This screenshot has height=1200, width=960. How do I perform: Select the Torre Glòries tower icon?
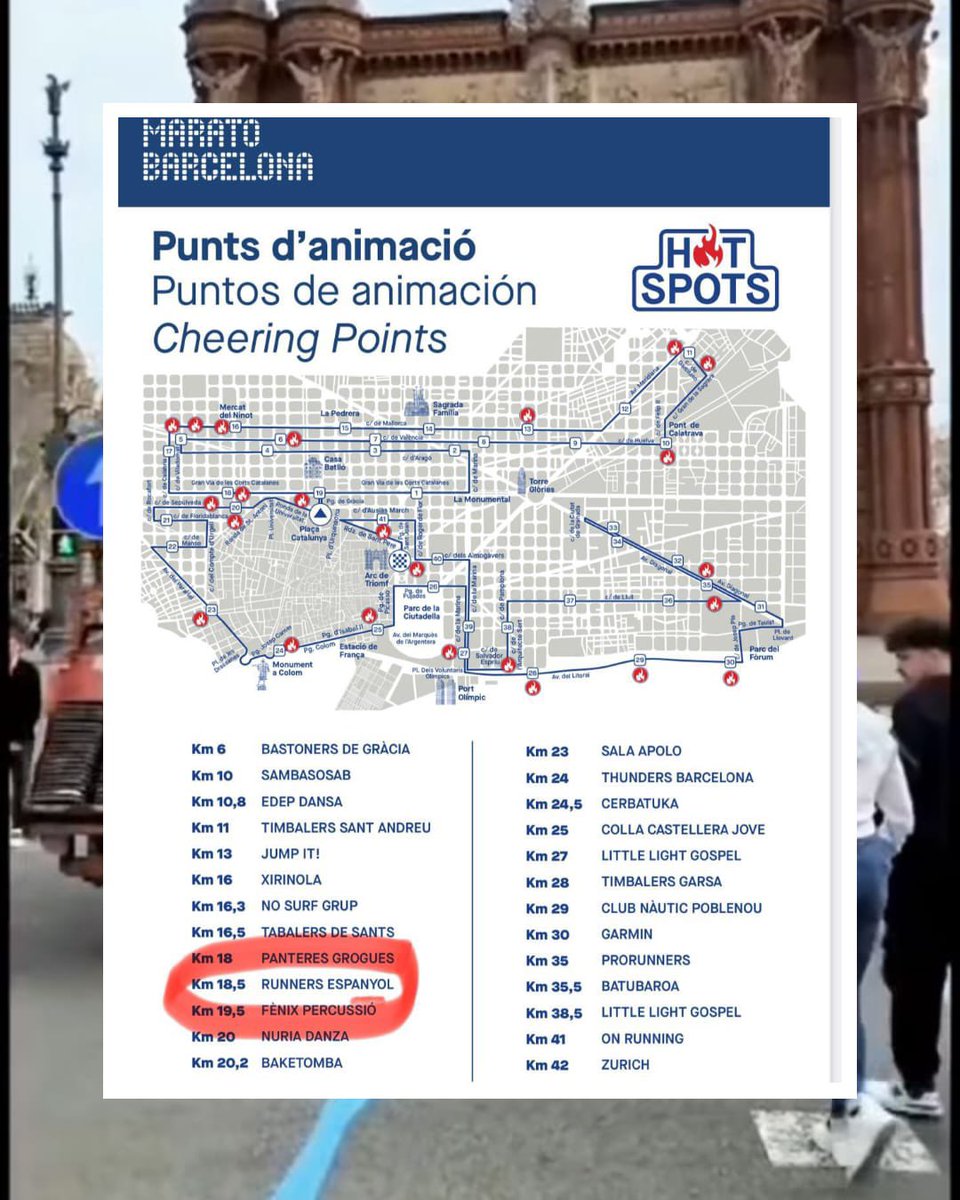522,480
